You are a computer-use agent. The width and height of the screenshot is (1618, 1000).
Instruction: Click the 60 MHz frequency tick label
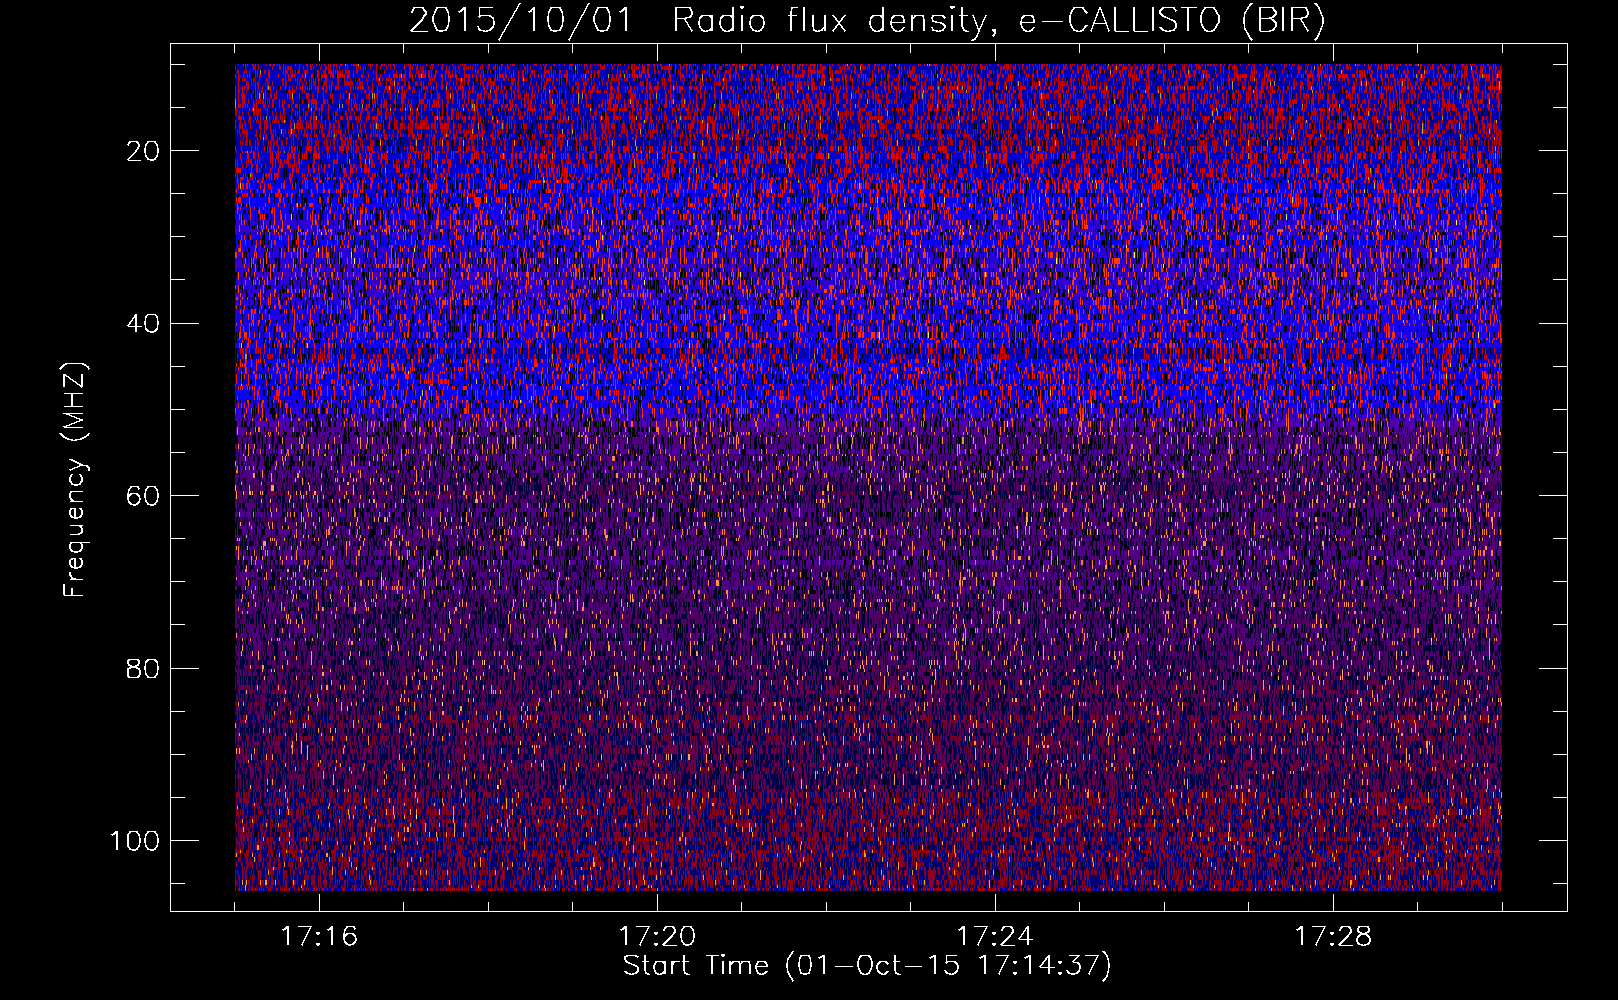coord(144,496)
